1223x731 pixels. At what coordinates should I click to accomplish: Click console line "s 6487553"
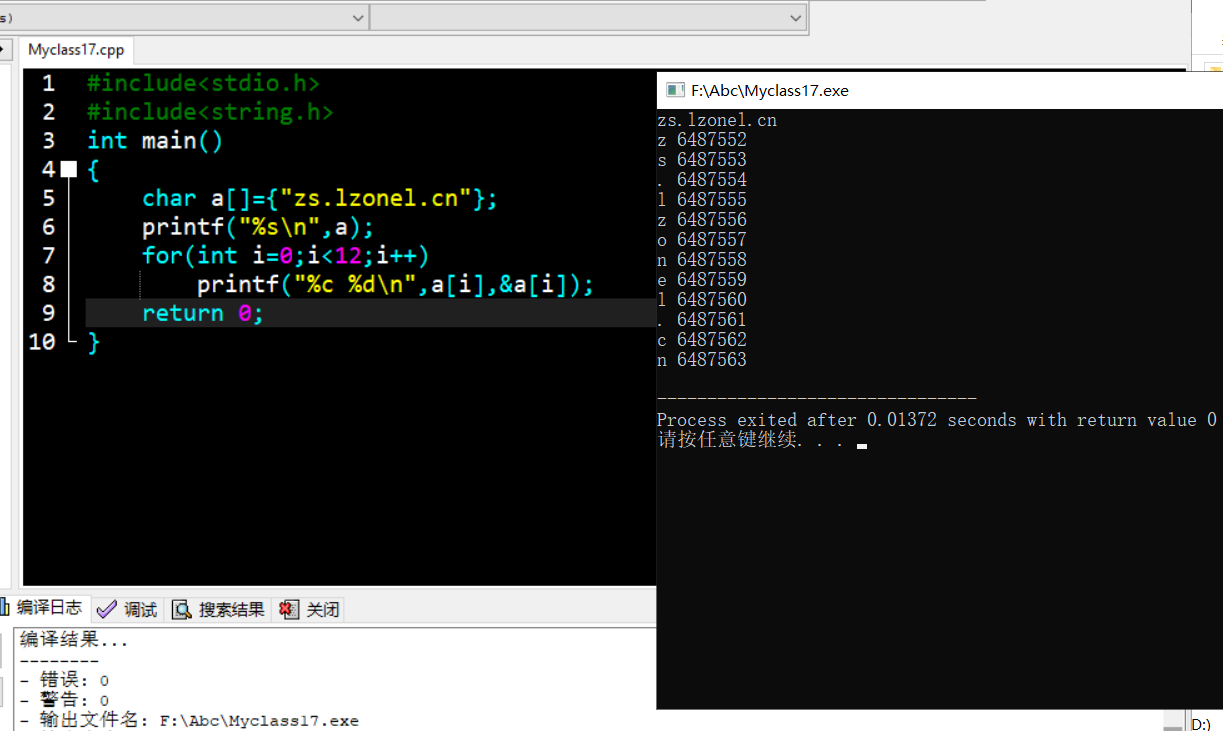(x=702, y=160)
